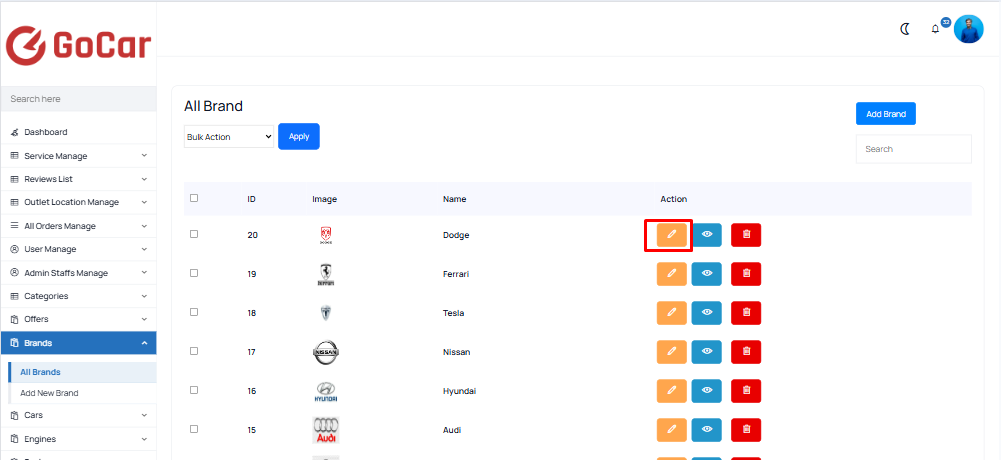Viewport: 1001px width, 460px height.
Task: Open notifications bell icon
Action: [x=935, y=29]
